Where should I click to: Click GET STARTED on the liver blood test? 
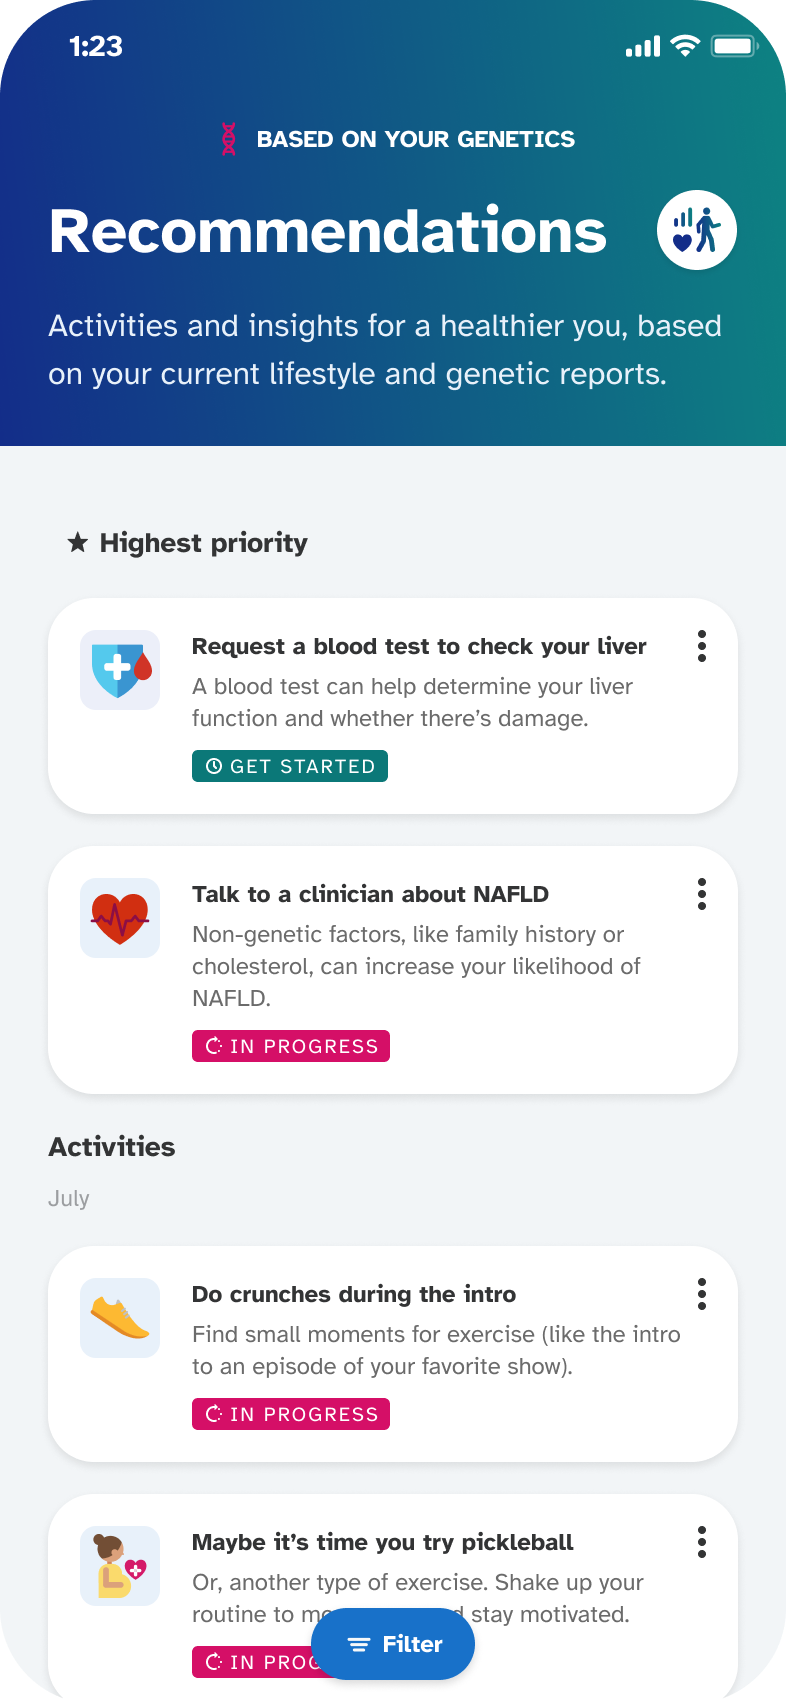tap(289, 766)
